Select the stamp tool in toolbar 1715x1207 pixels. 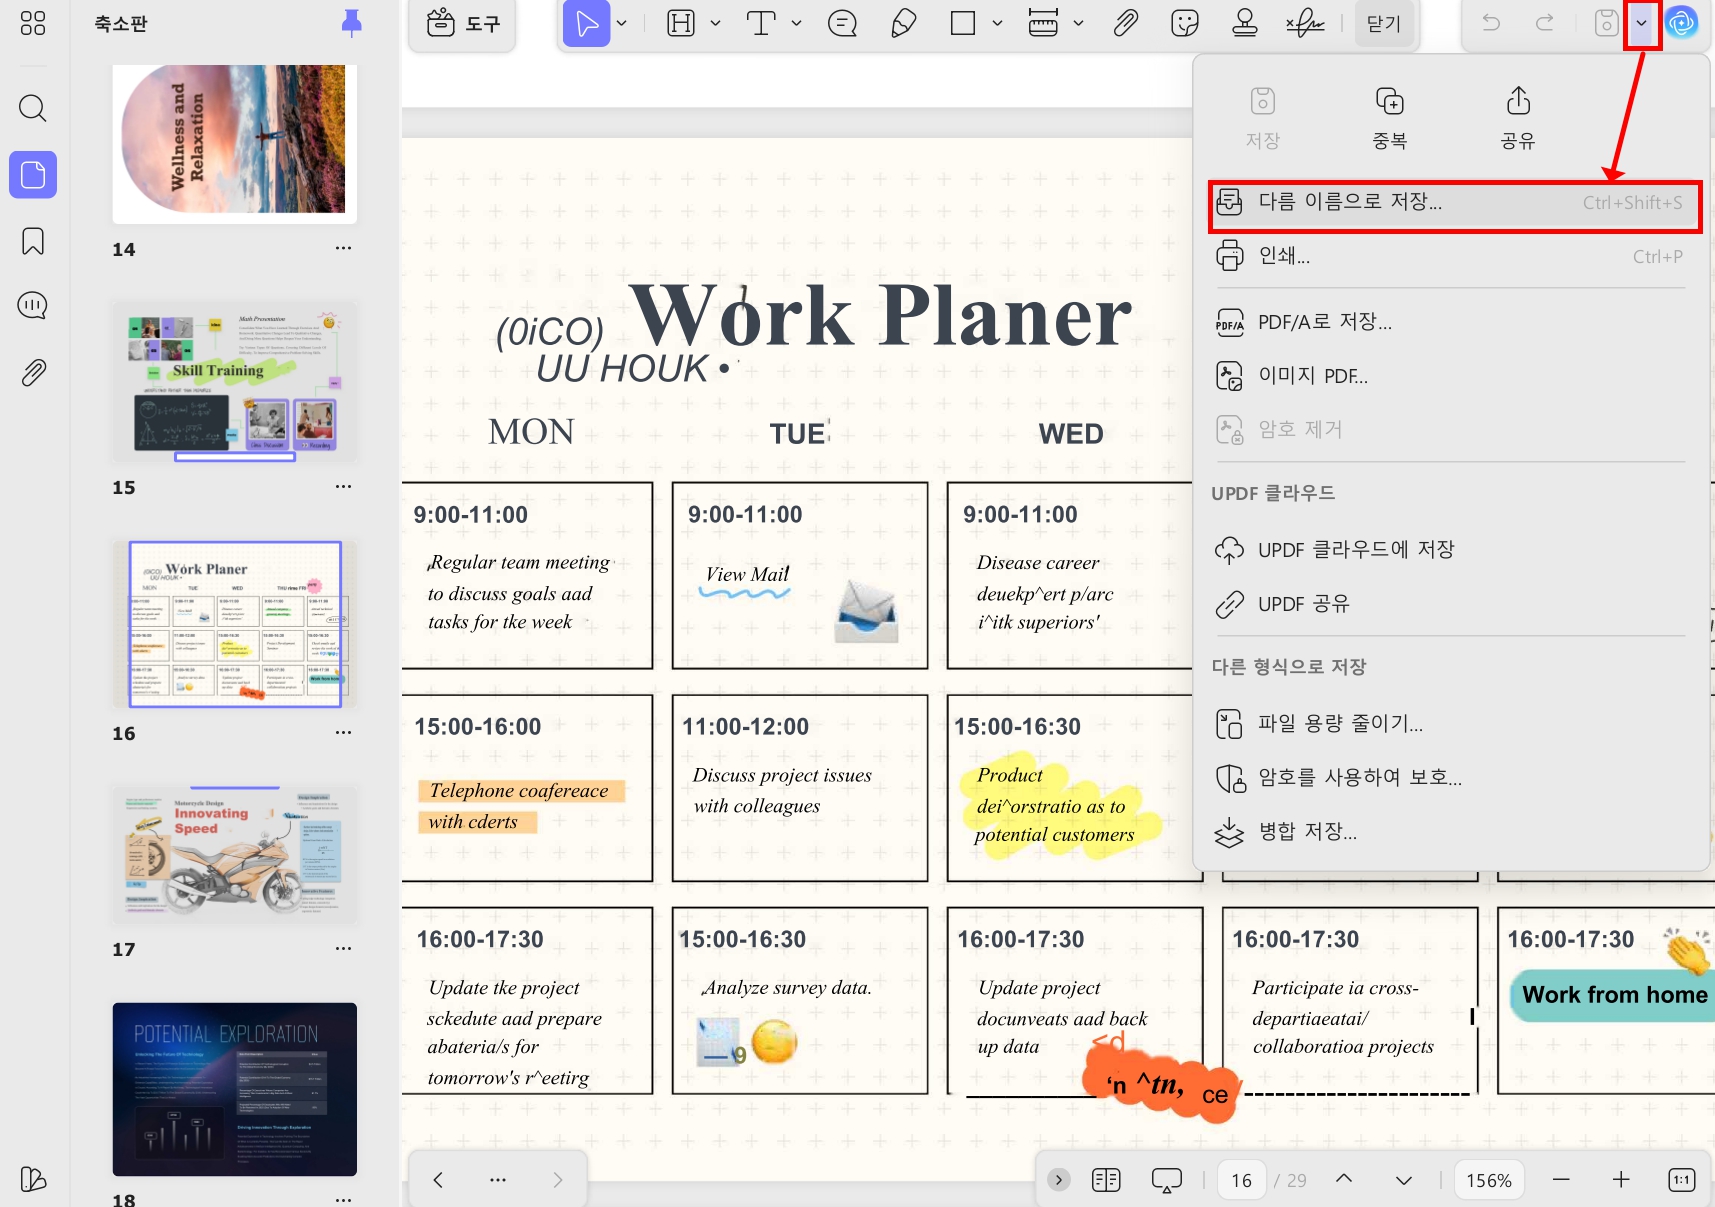[x=1245, y=23]
